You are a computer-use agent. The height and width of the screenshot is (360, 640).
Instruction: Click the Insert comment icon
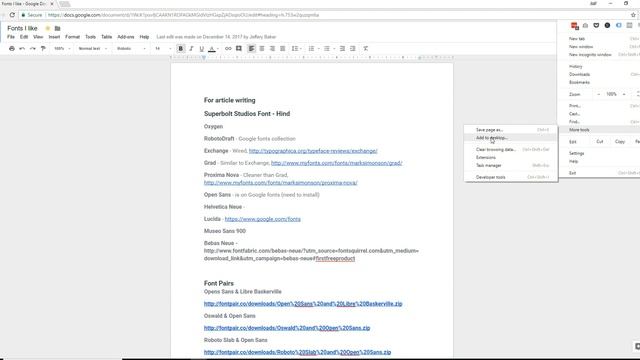(239, 49)
